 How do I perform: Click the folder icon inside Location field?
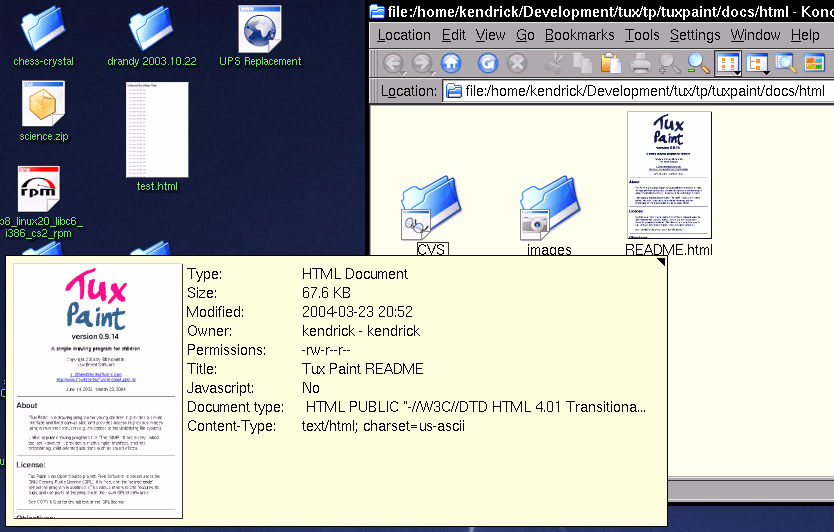454,91
